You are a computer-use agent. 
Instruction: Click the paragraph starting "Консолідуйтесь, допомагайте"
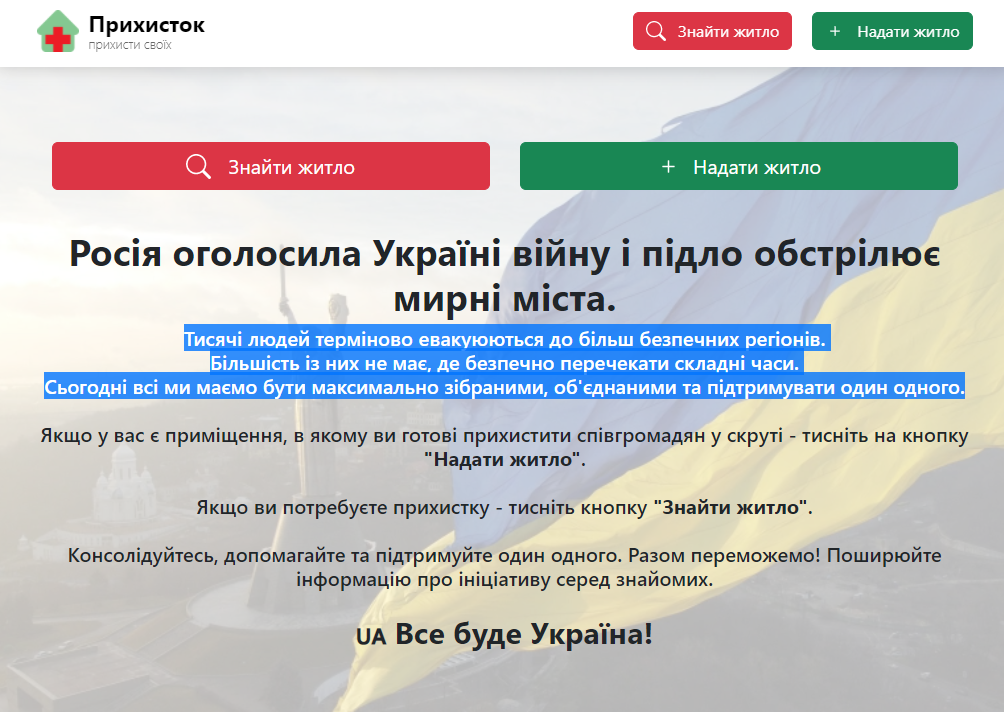coord(504,567)
